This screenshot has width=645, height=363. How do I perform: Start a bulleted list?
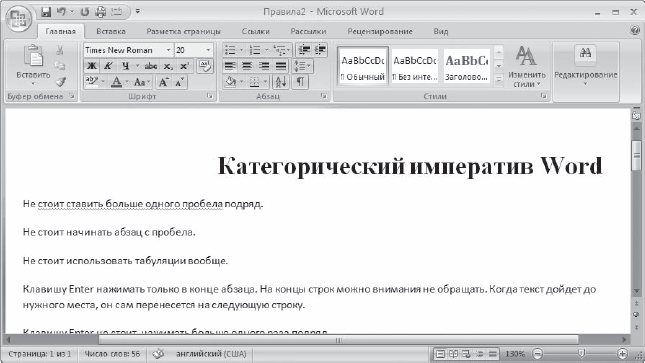click(230, 50)
